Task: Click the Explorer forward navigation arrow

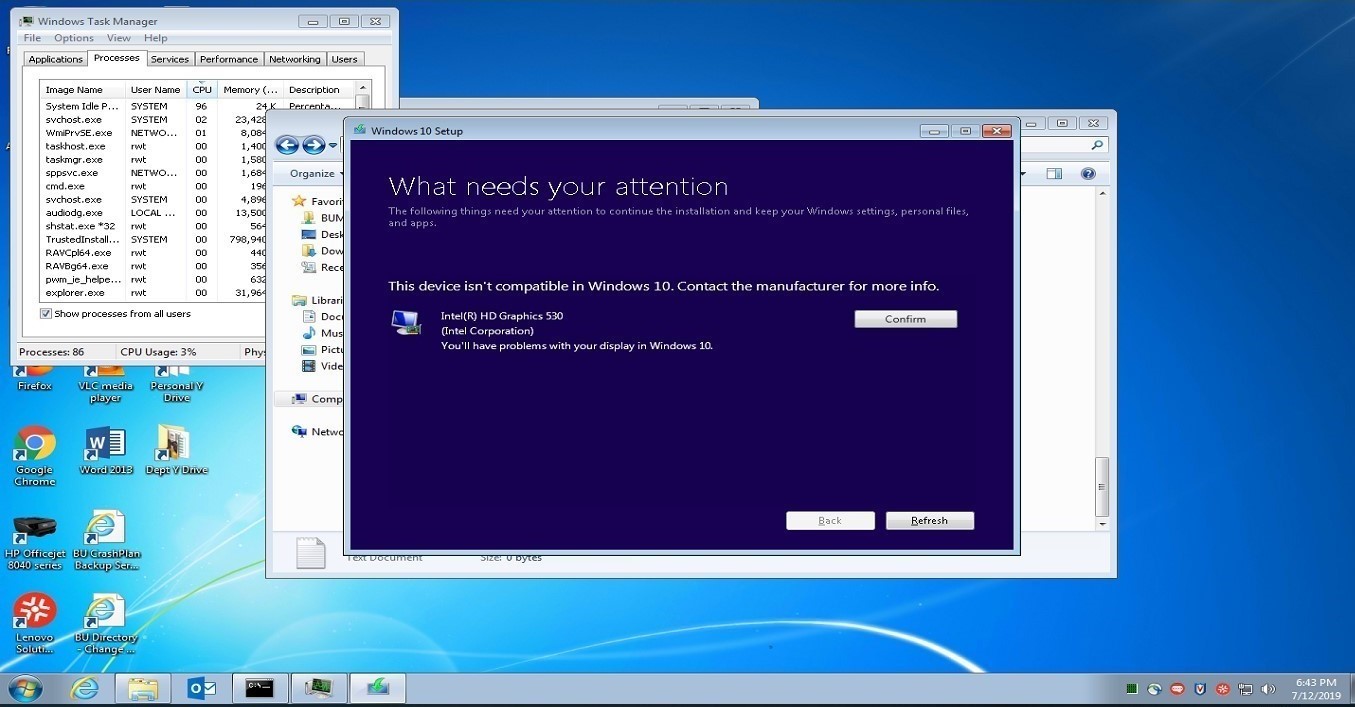Action: [314, 145]
